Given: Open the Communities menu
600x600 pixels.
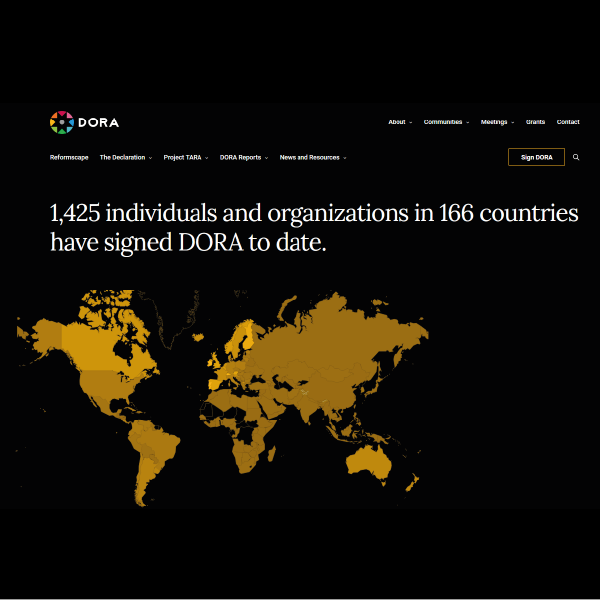Looking at the screenshot, I should (442, 122).
